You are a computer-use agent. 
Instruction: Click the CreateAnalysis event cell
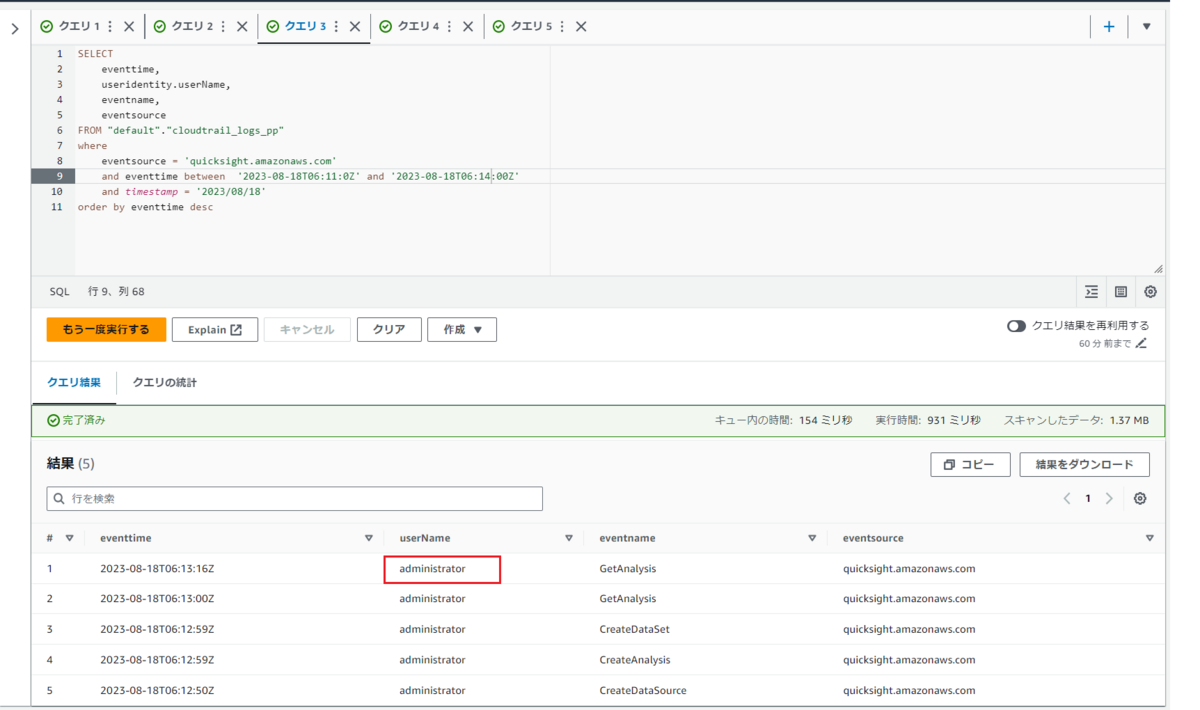[635, 660]
